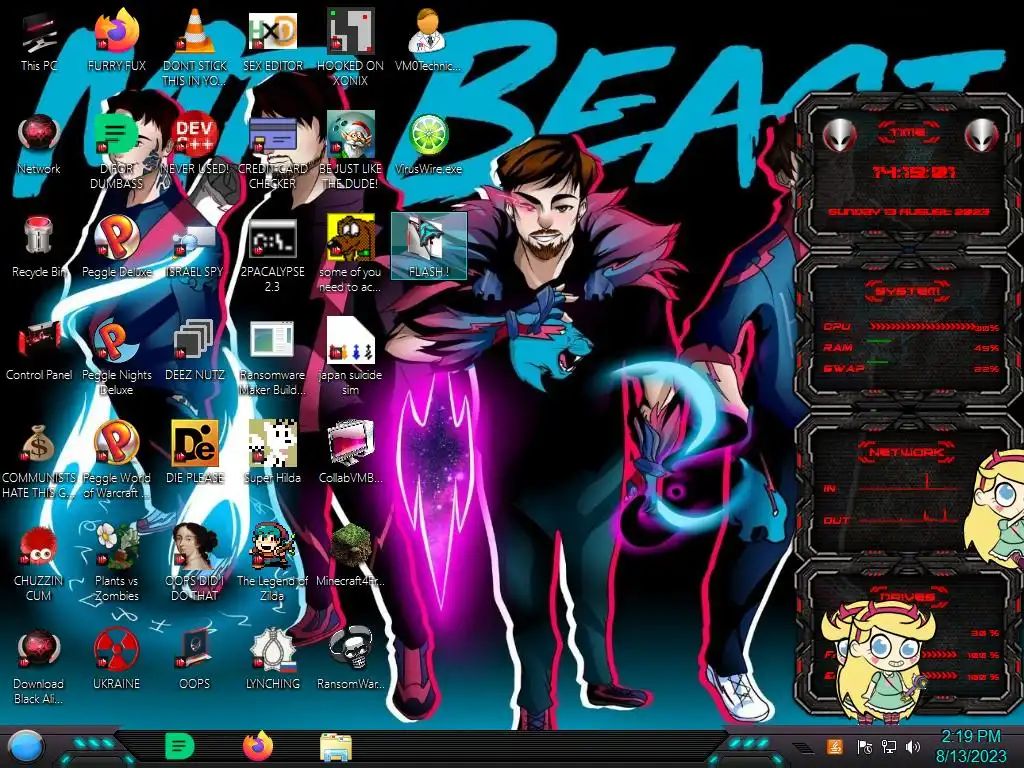Viewport: 1024px width, 768px height.
Task: Select the Network desktop icon
Action: pos(39,144)
